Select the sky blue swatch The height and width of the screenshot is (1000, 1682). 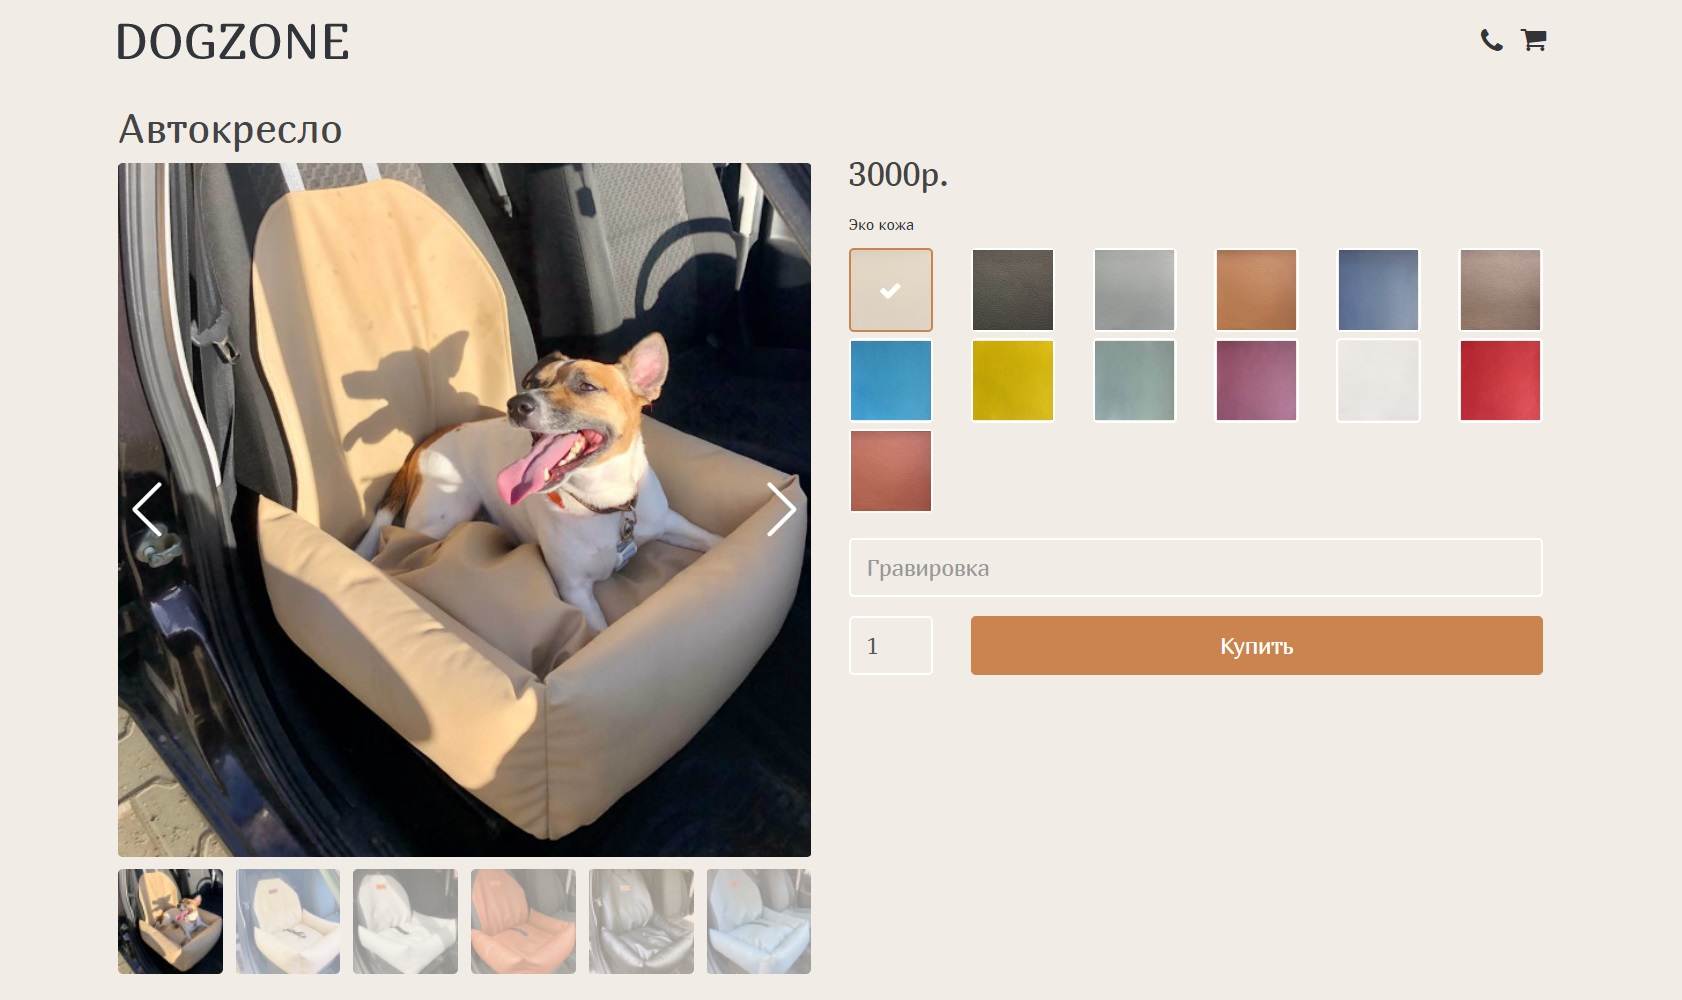[x=891, y=380]
